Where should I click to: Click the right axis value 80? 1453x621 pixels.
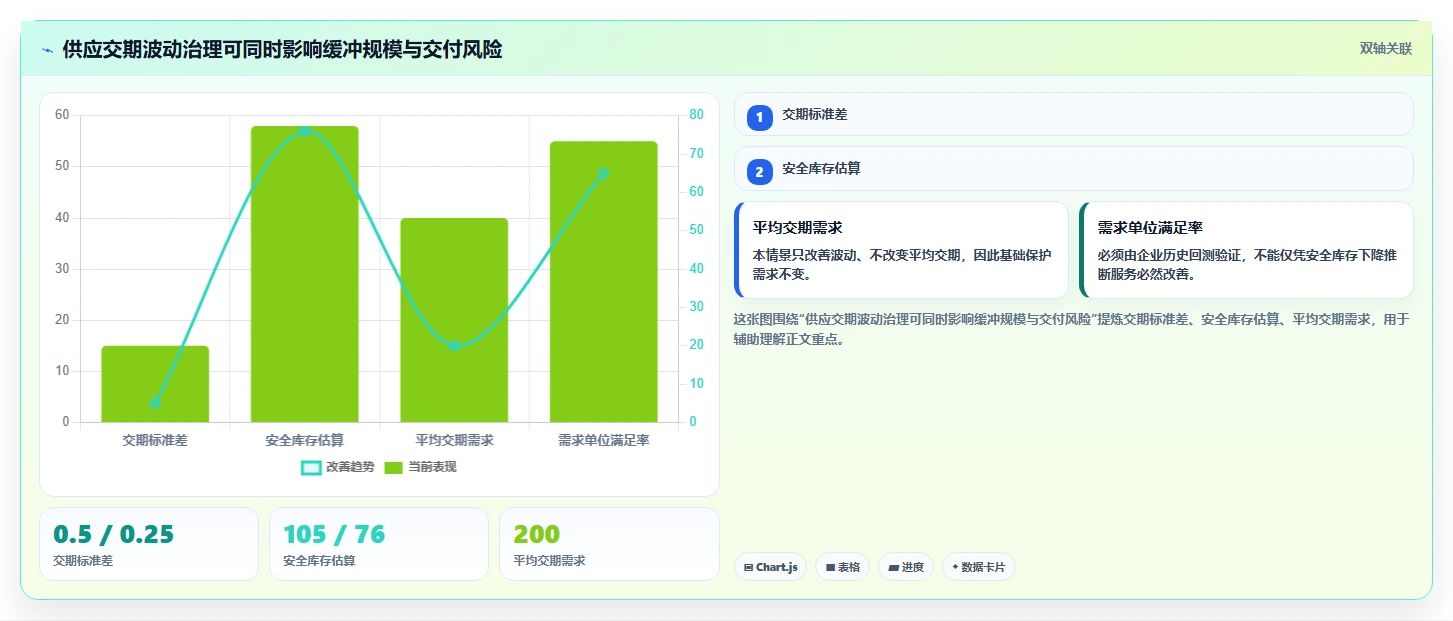click(696, 115)
